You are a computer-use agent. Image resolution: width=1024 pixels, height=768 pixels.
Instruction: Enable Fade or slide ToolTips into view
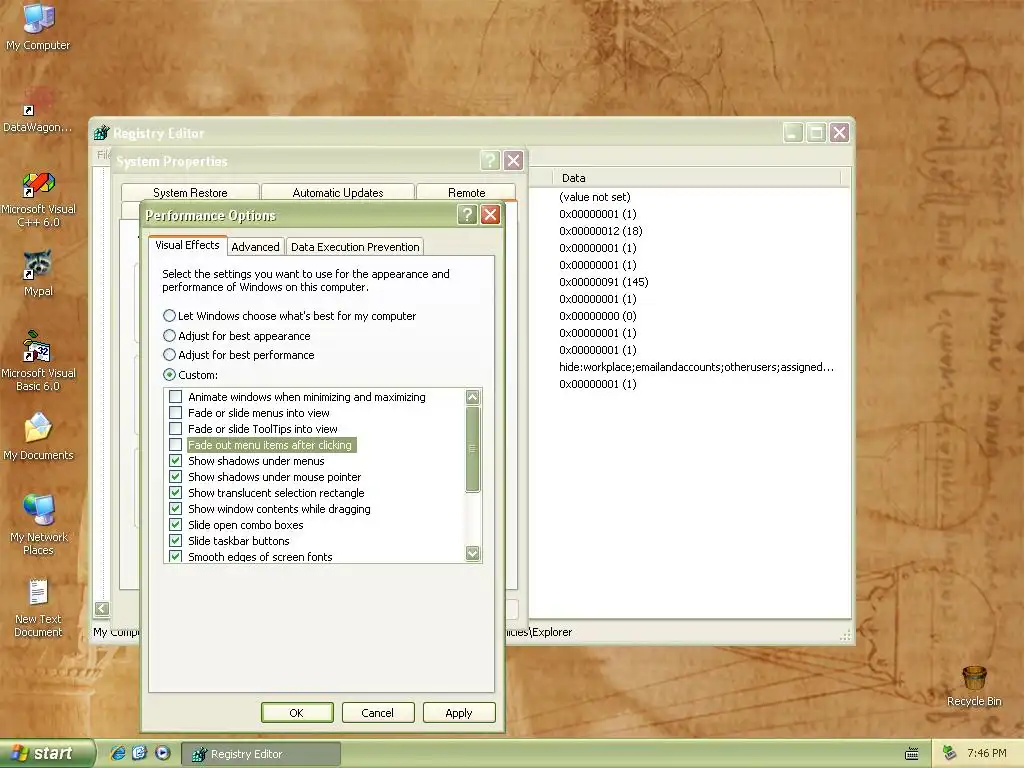[x=175, y=428]
